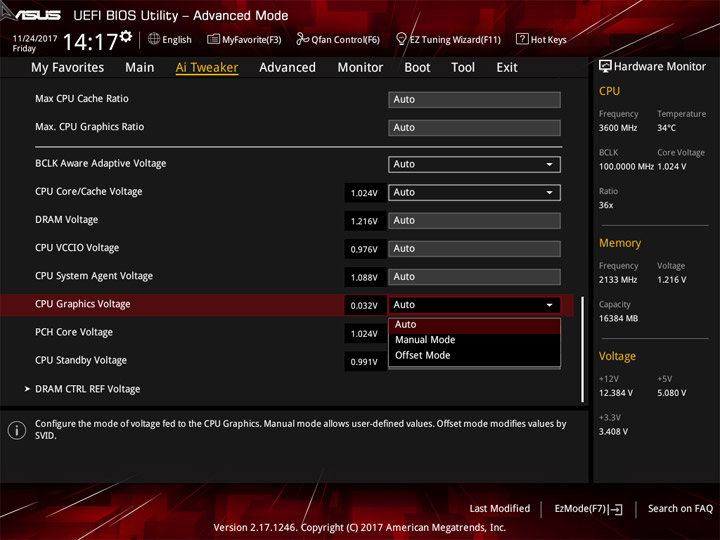720x540 pixels.
Task: Click the Max. CPU Graphics Ratio field
Action: coord(474,128)
